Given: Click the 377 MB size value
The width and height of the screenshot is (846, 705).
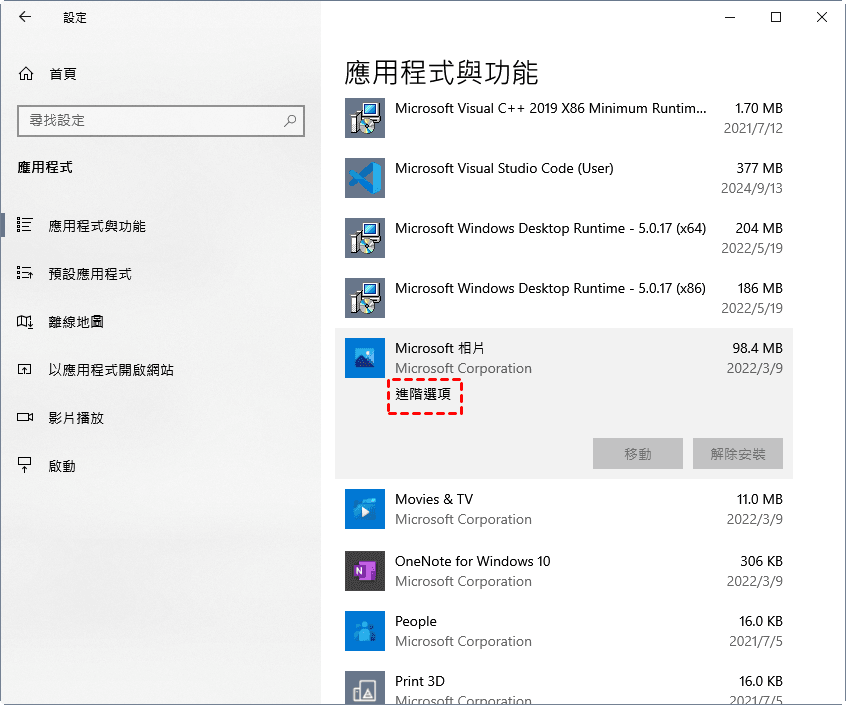Looking at the screenshot, I should click(x=760, y=168).
